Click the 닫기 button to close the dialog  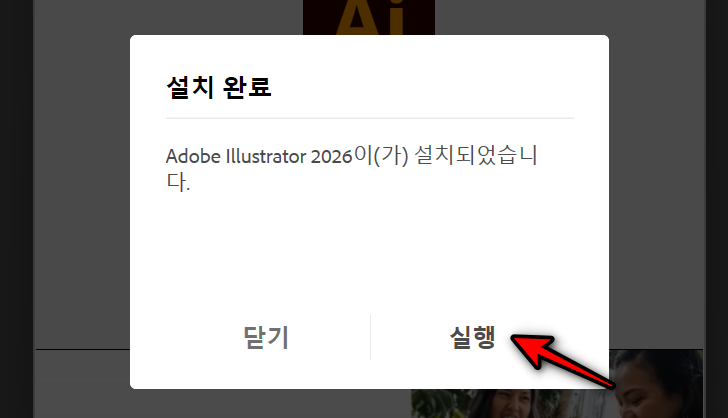266,337
